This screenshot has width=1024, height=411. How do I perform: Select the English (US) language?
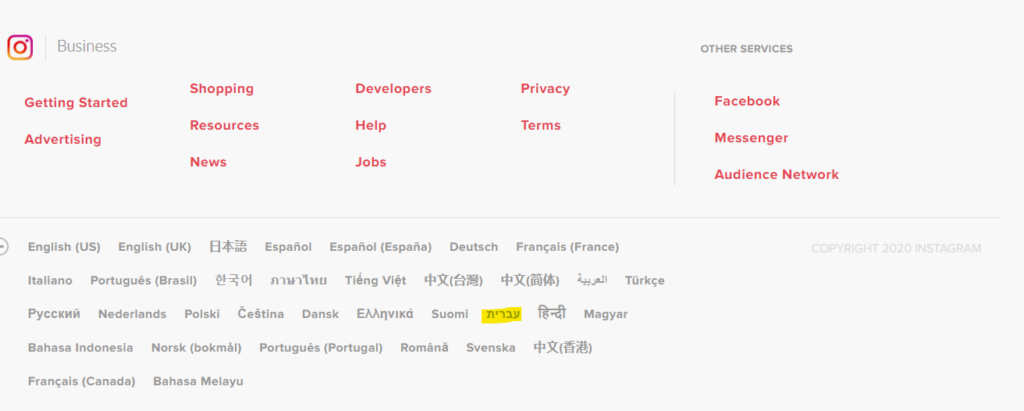pos(64,247)
